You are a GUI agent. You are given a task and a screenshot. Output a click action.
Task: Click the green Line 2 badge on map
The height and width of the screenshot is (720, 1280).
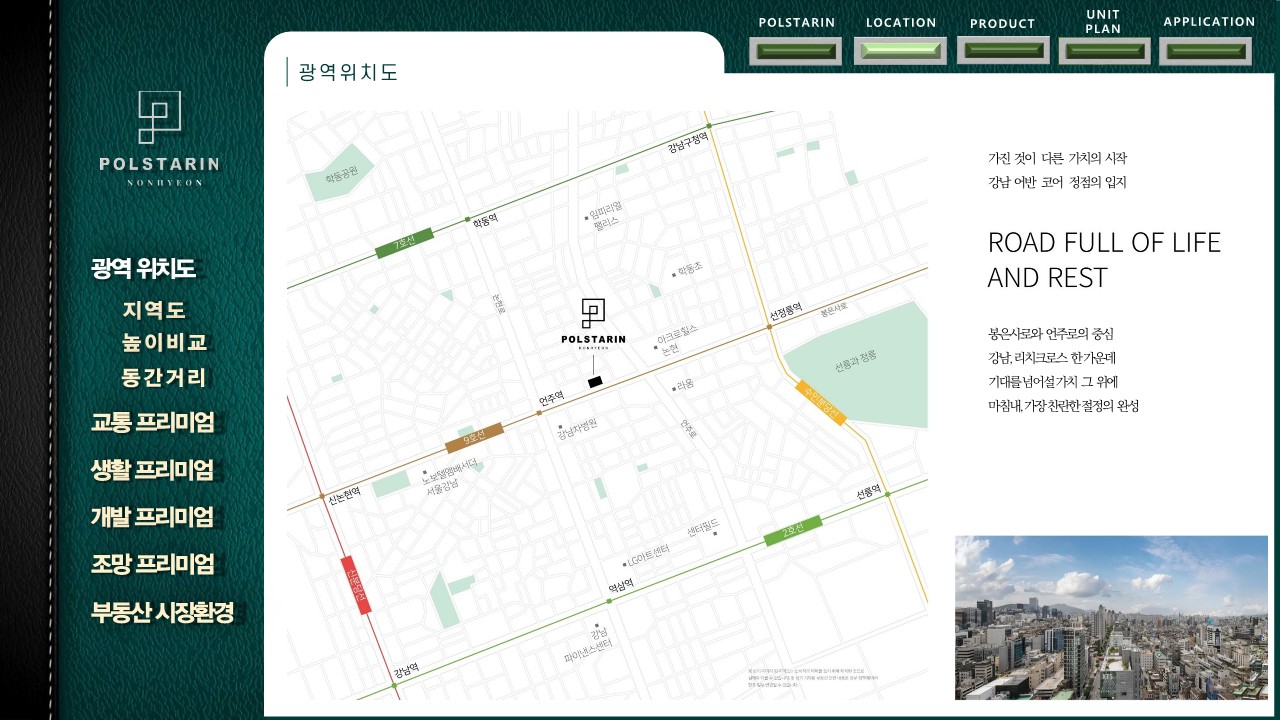(x=793, y=531)
